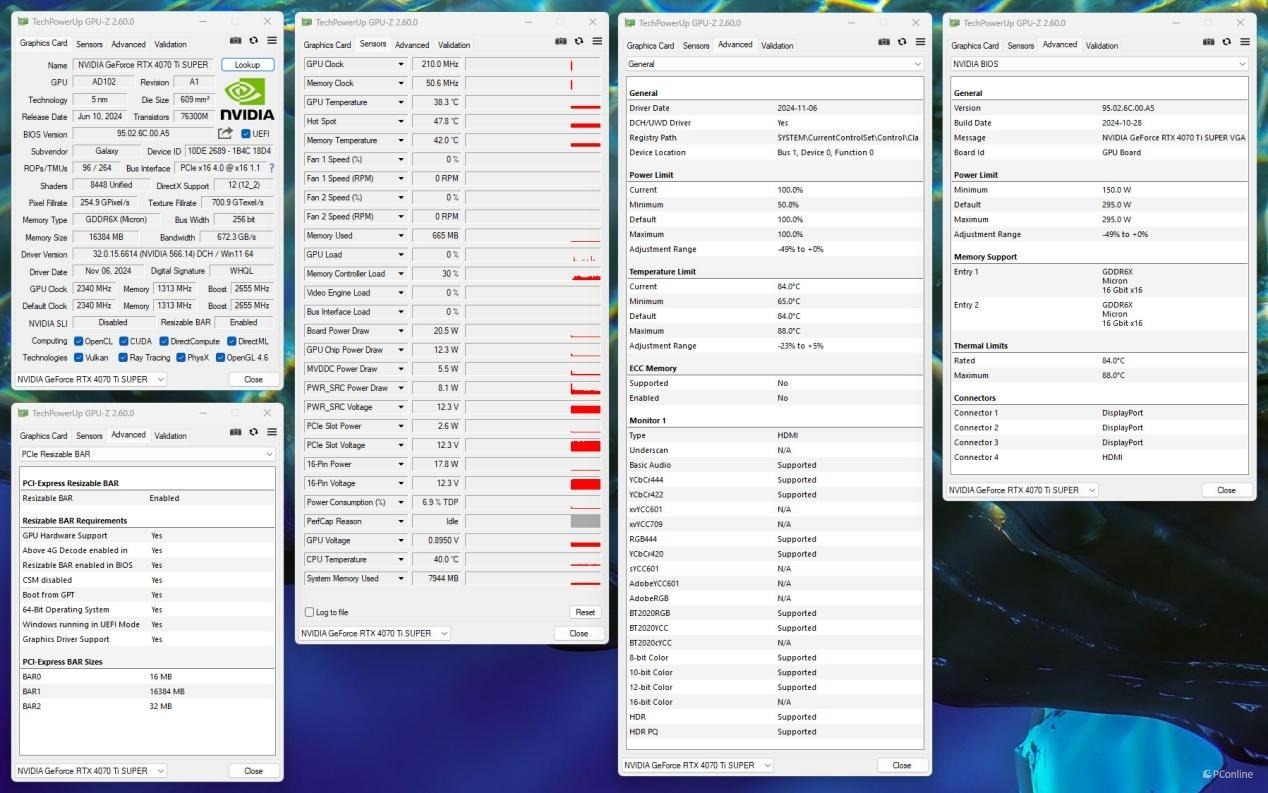
Task: Switch to Sensors tab in Graphics Card window
Action: (89, 44)
